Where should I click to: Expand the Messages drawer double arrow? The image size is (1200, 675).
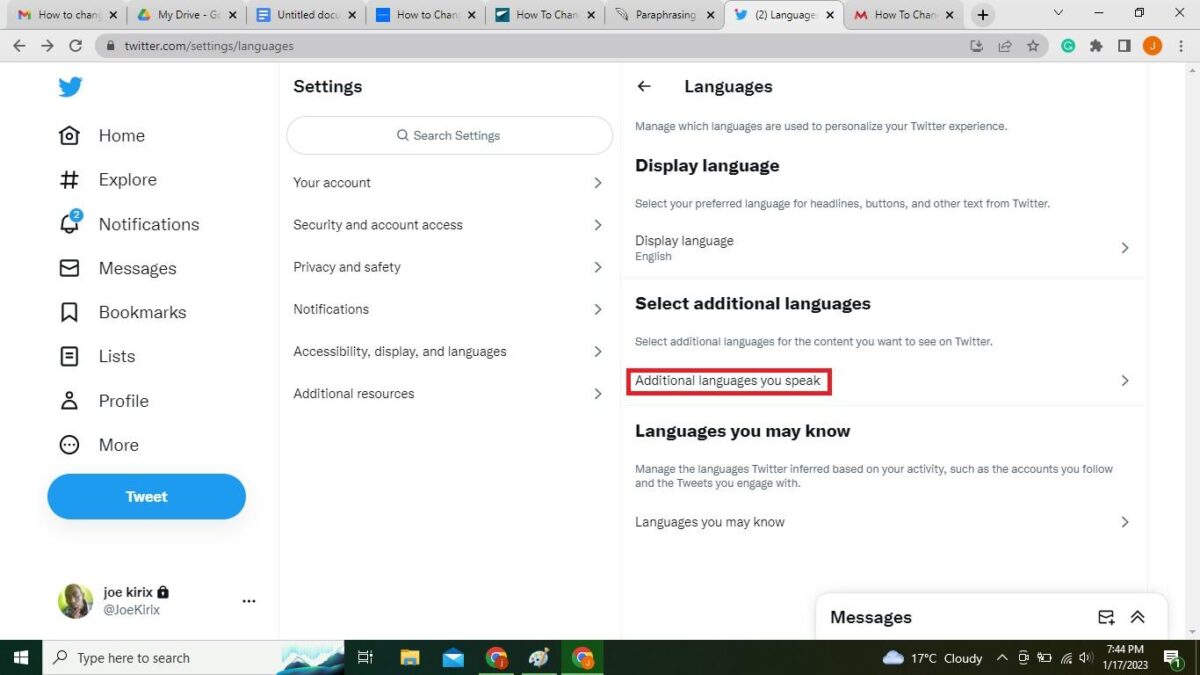pos(1137,617)
